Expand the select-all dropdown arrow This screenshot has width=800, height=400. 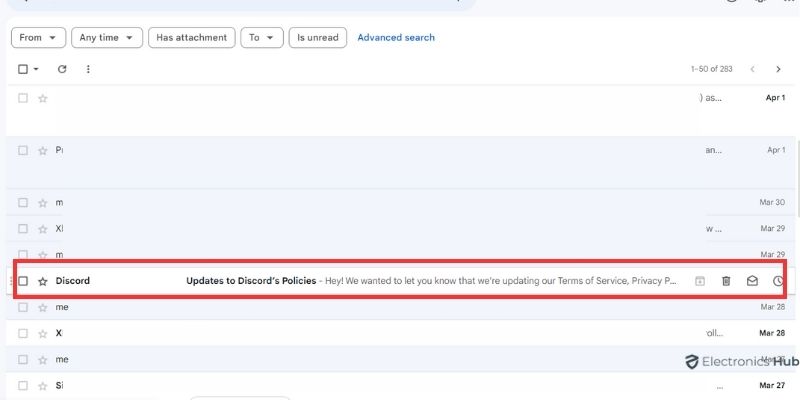(36, 69)
